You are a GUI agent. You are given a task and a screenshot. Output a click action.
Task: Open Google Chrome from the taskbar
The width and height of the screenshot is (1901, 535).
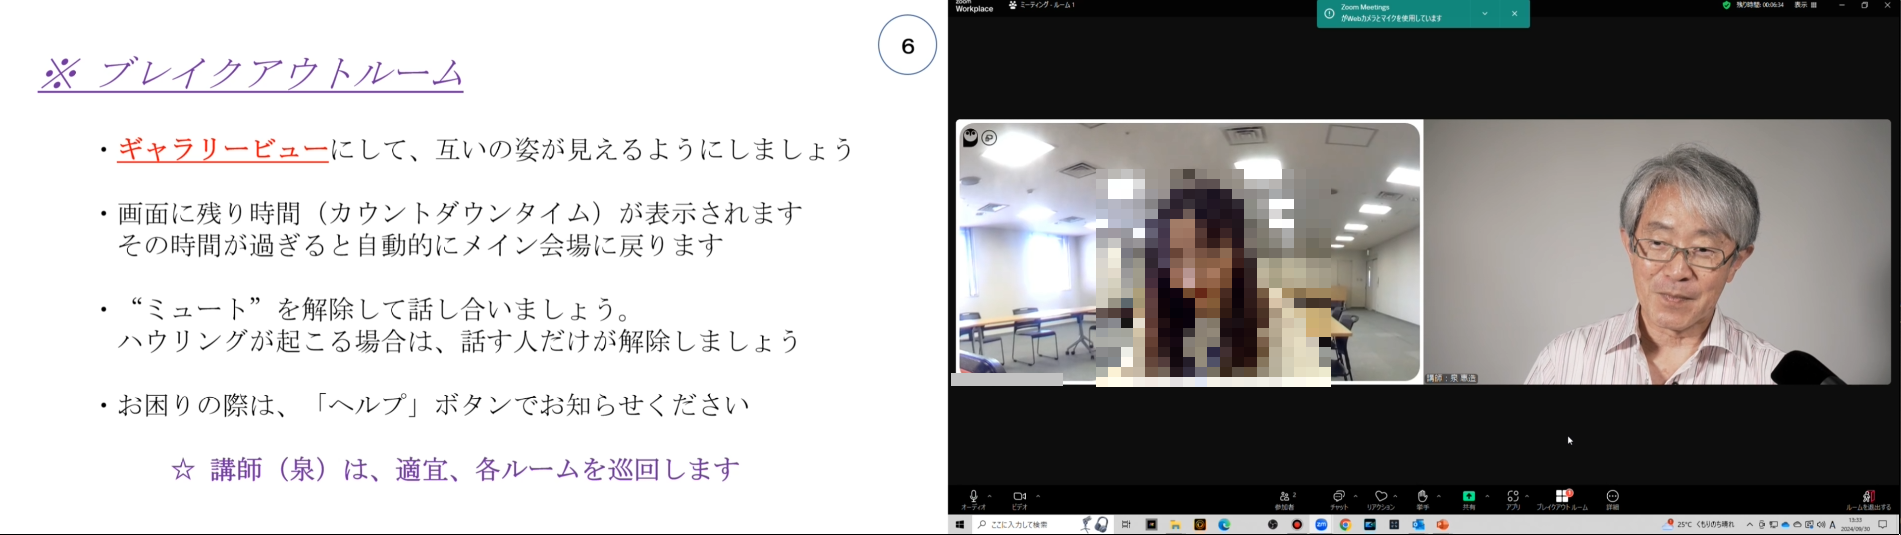[x=1345, y=525]
